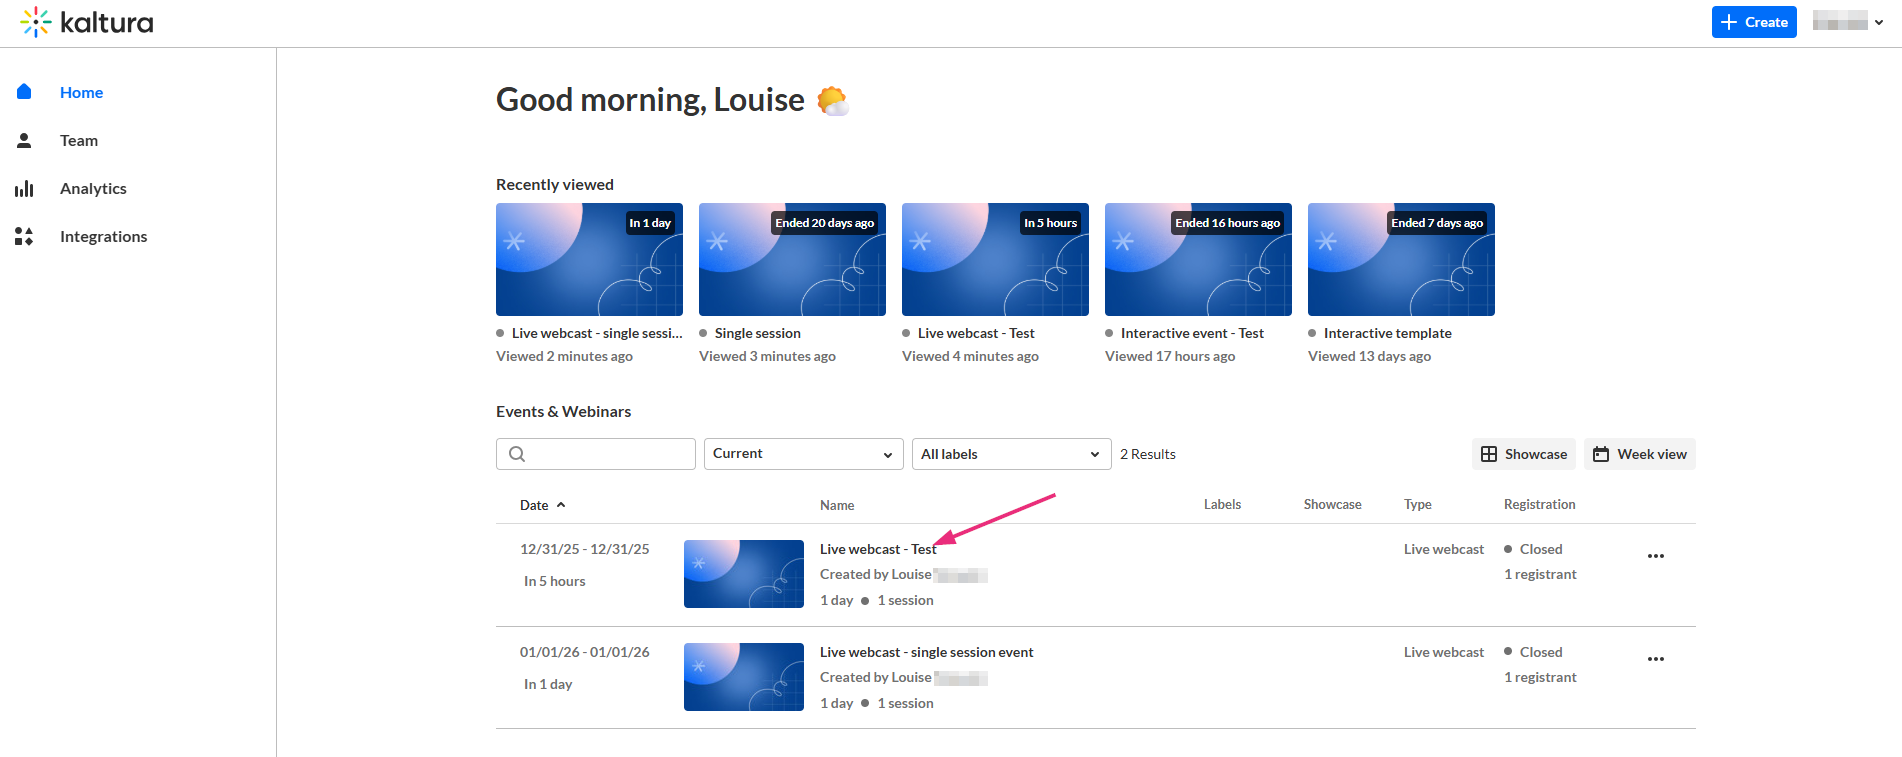The height and width of the screenshot is (757, 1902).
Task: Open 'Single session' recent card title
Action: [x=758, y=333]
